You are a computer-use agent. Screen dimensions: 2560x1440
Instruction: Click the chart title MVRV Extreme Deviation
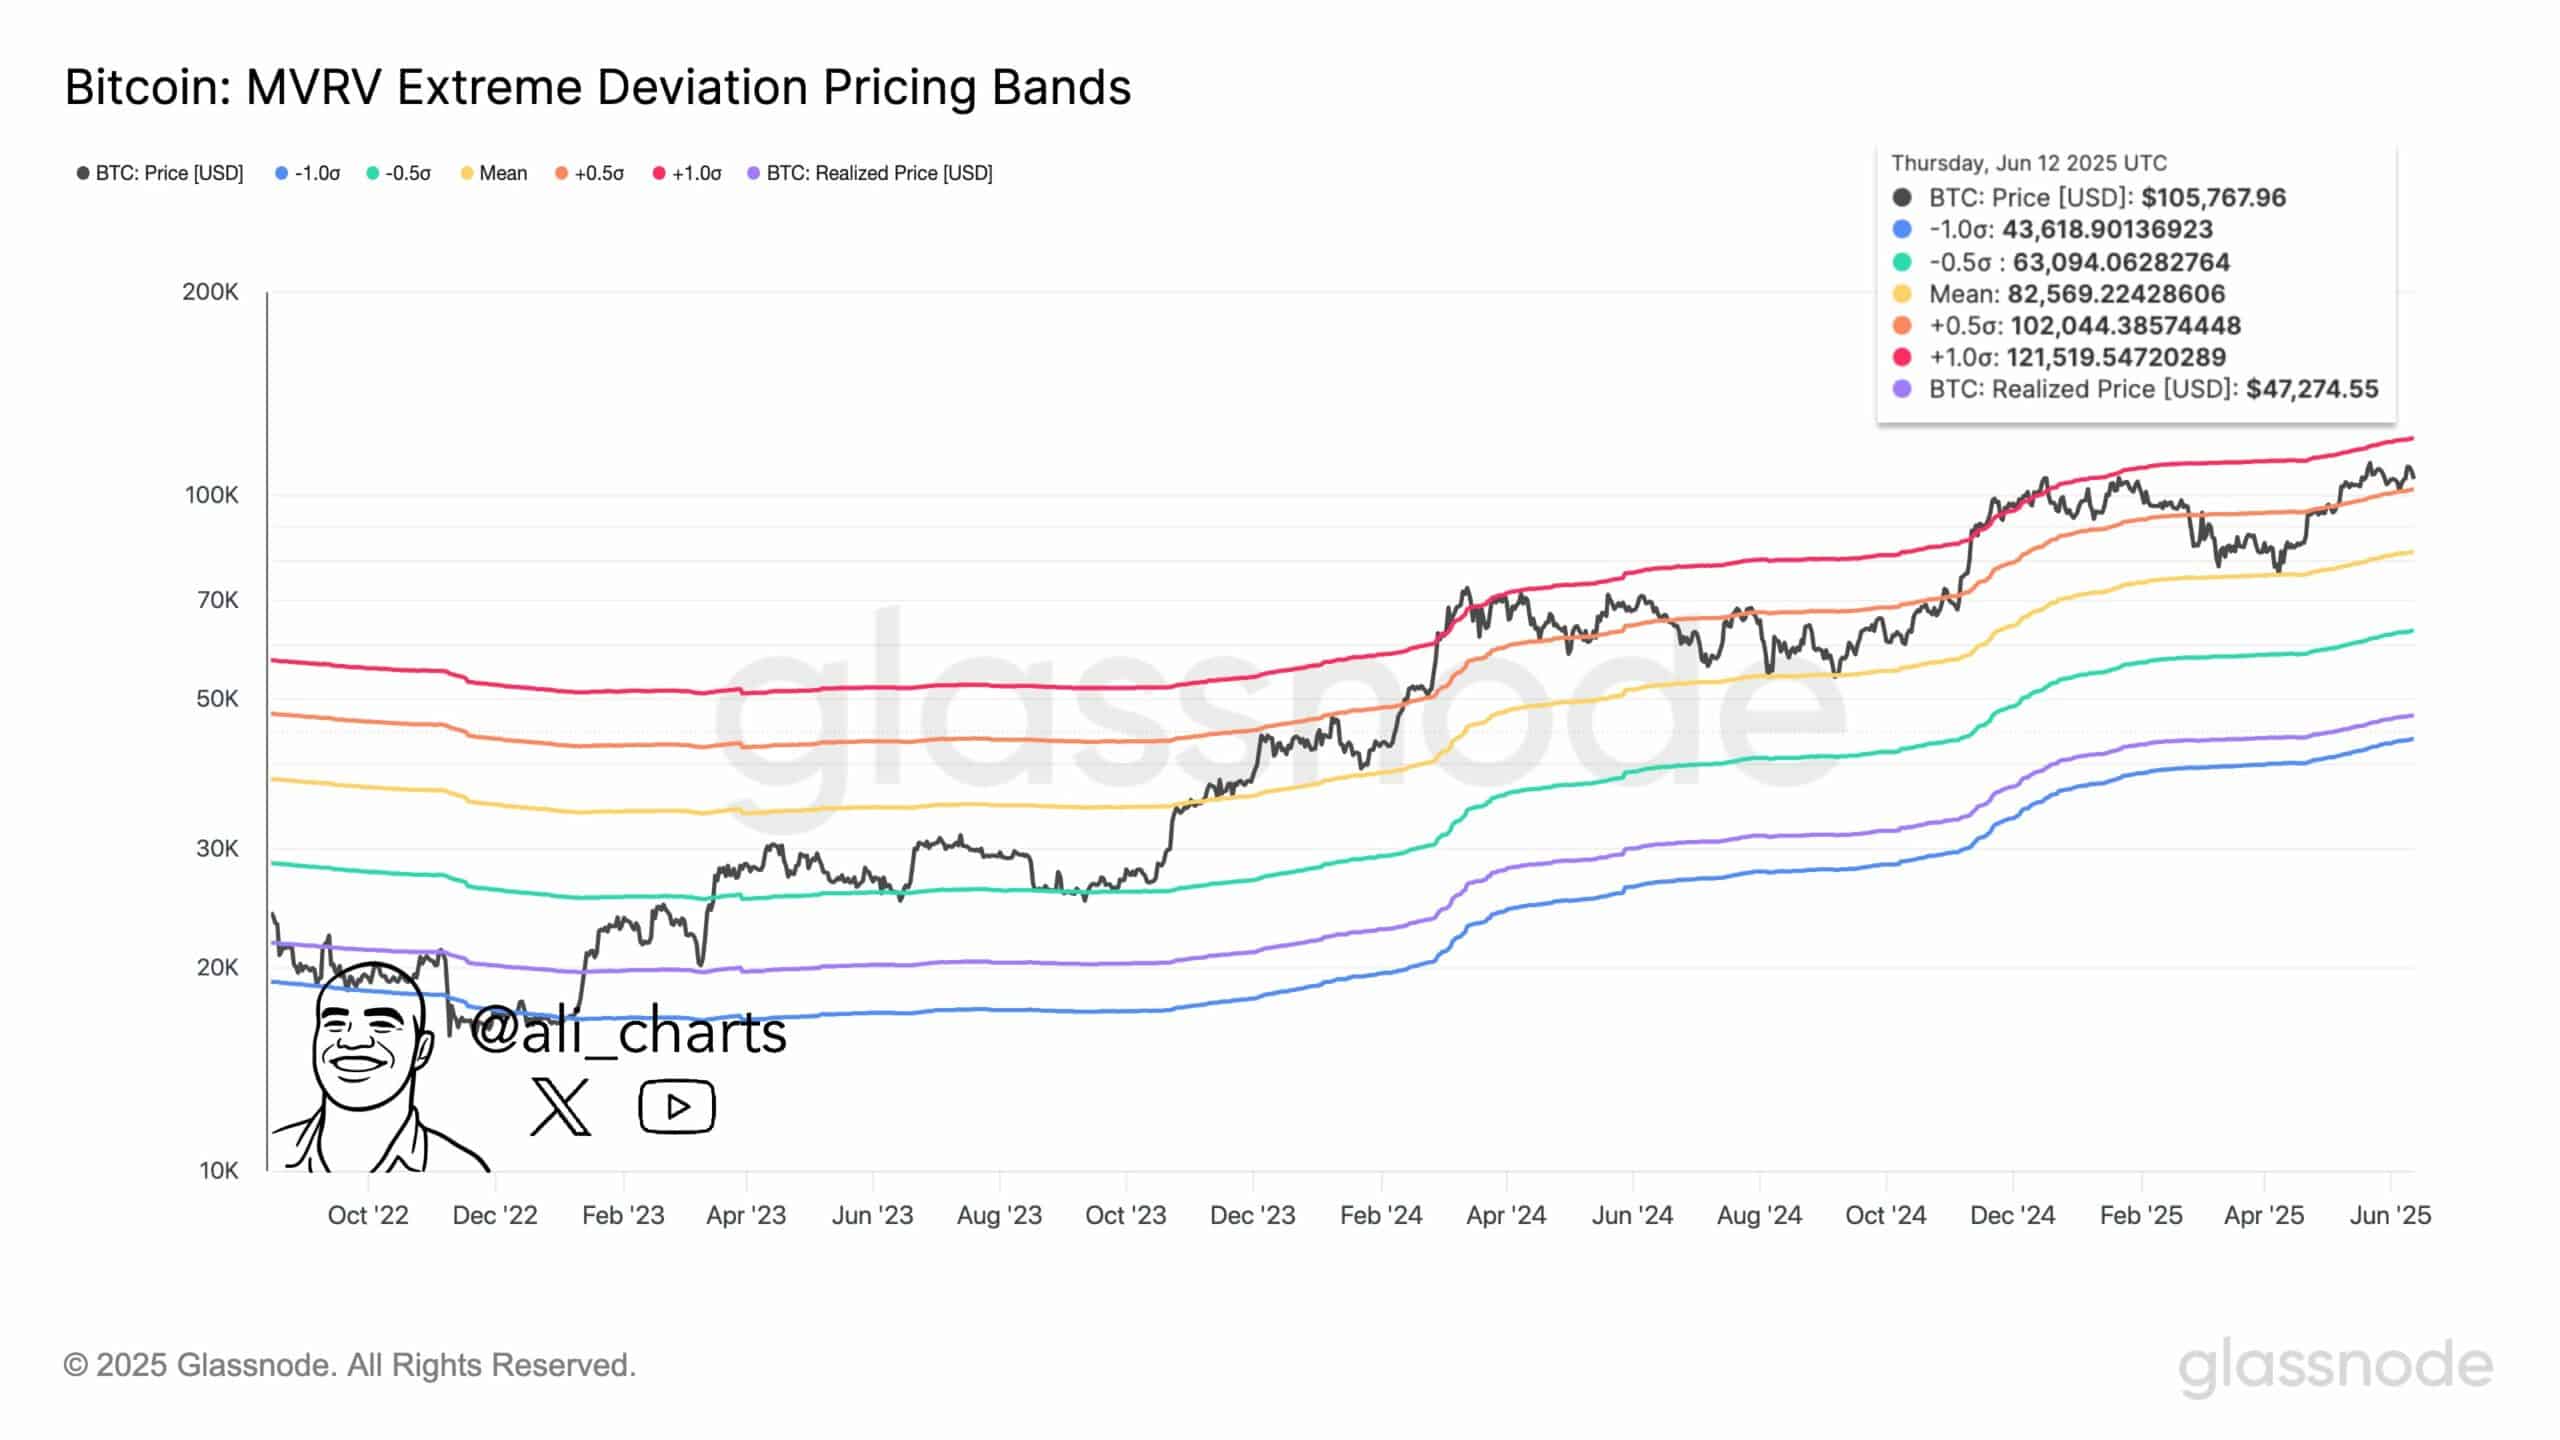598,87
